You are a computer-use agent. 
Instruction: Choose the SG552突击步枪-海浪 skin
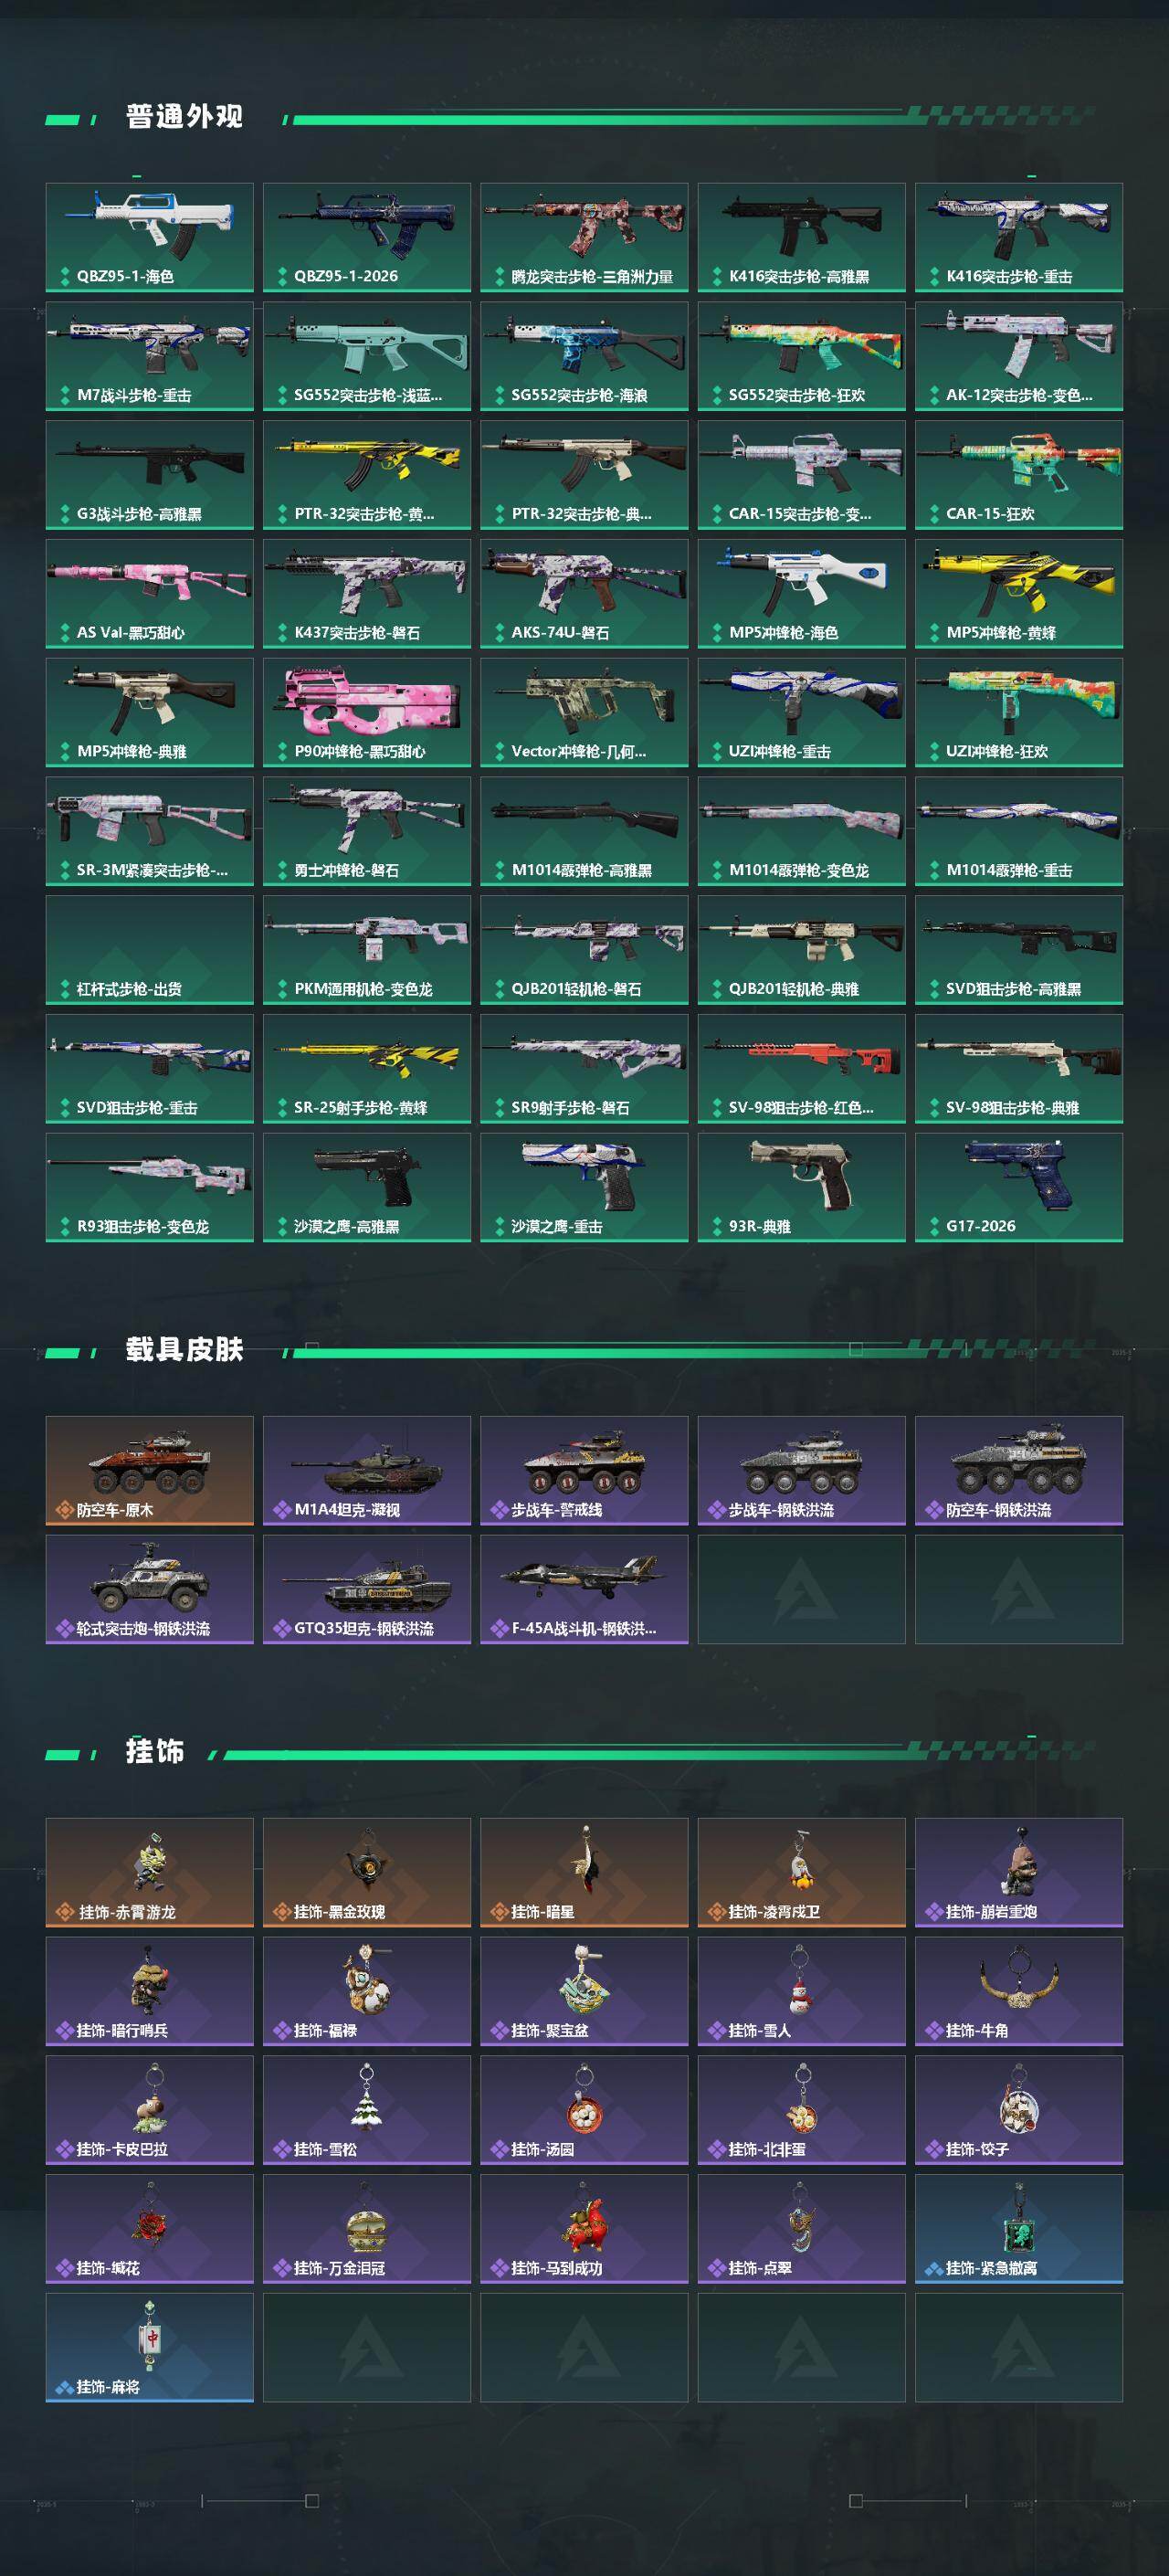click(x=584, y=356)
